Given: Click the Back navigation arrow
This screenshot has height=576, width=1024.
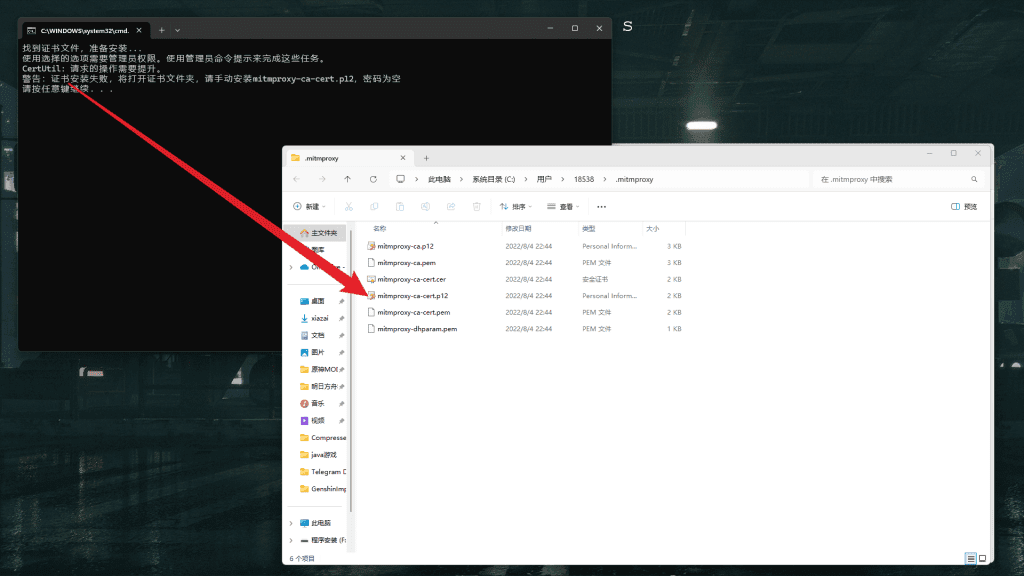Looking at the screenshot, I should coord(297,179).
